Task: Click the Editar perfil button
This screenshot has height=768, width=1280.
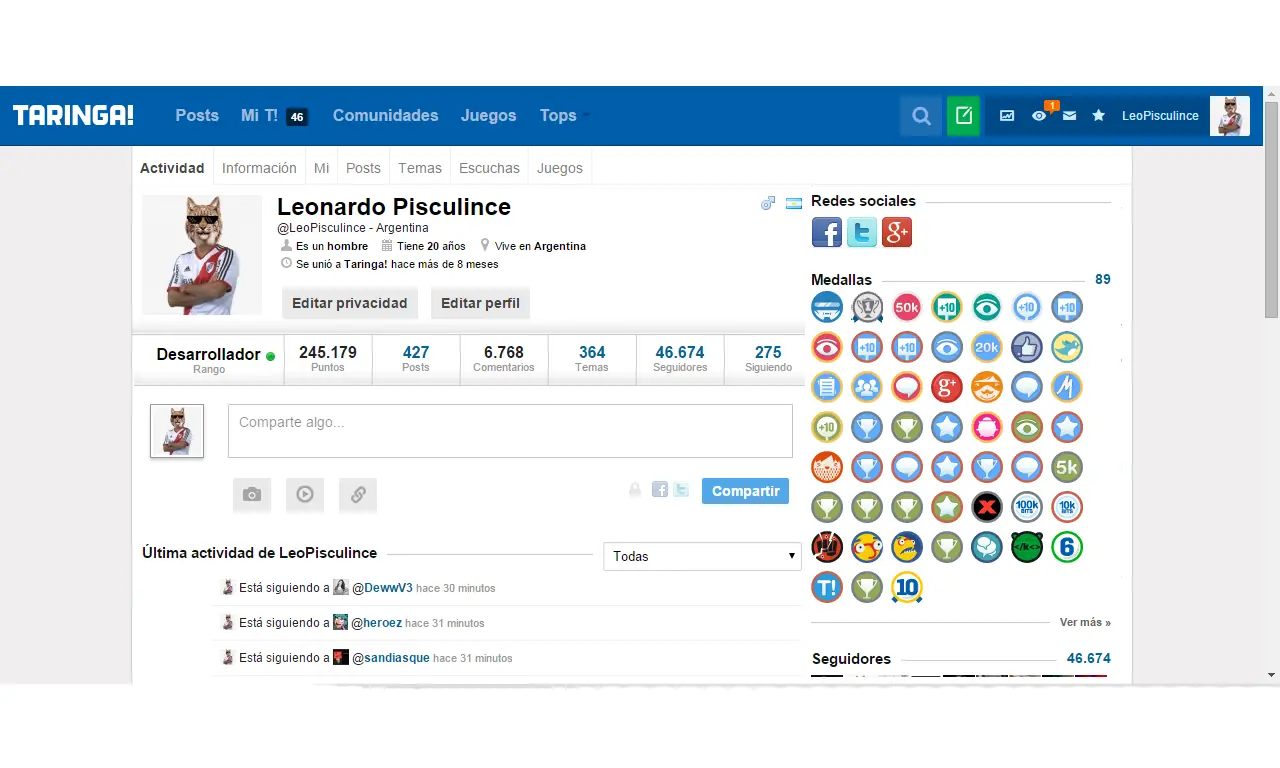Action: [x=480, y=303]
